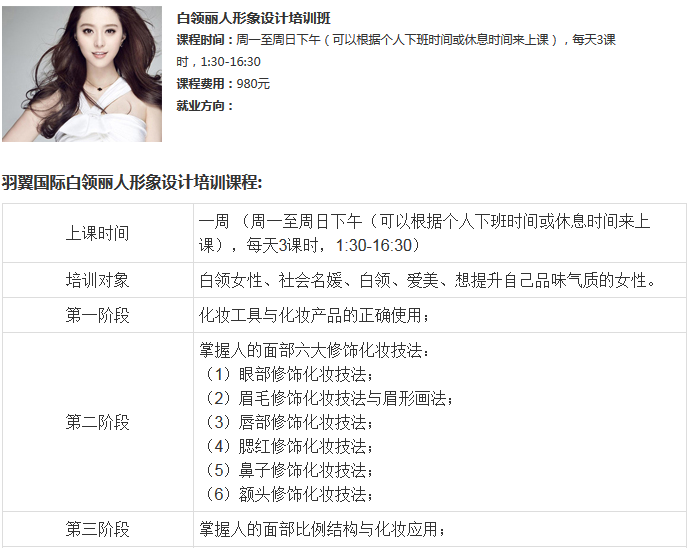690x548 pixels.
Task: Select the 腮红修饰化妆技法 item
Action: tap(288, 446)
